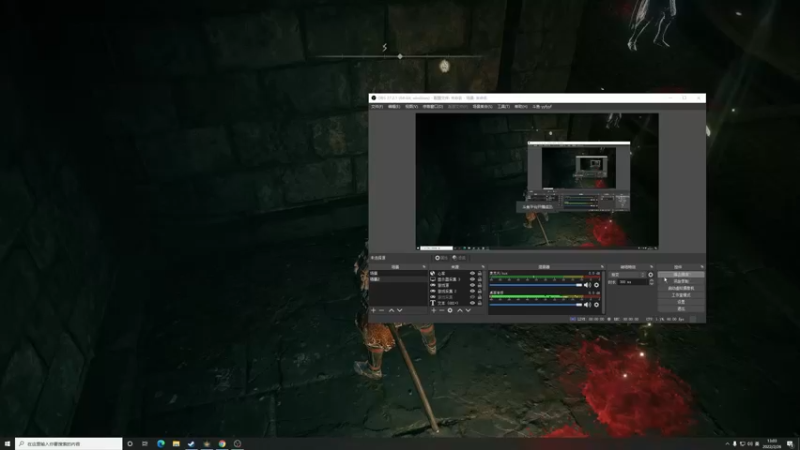800x450 pixels.
Task: Open Settings from the Controls panel
Action: [681, 302]
